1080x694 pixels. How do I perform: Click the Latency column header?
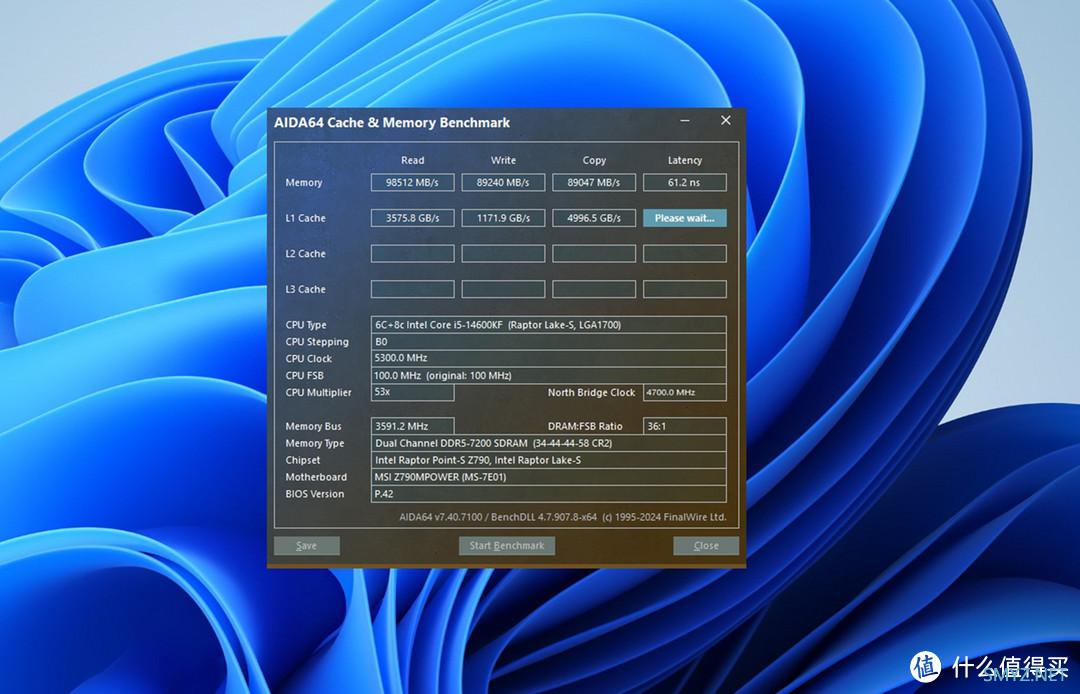coord(685,160)
